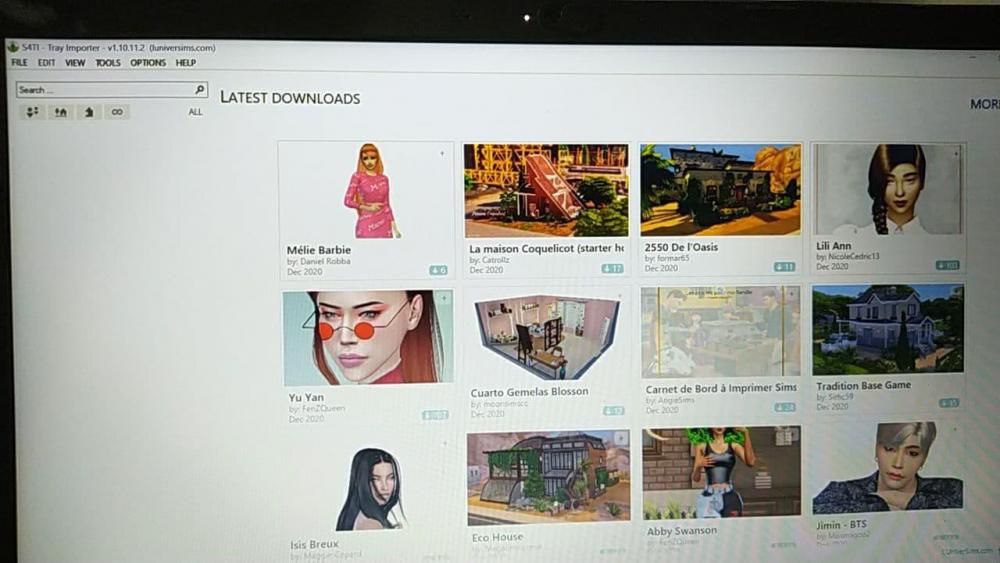Viewport: 1000px width, 563px height.
Task: Open the EDIT menu
Action: (46, 62)
